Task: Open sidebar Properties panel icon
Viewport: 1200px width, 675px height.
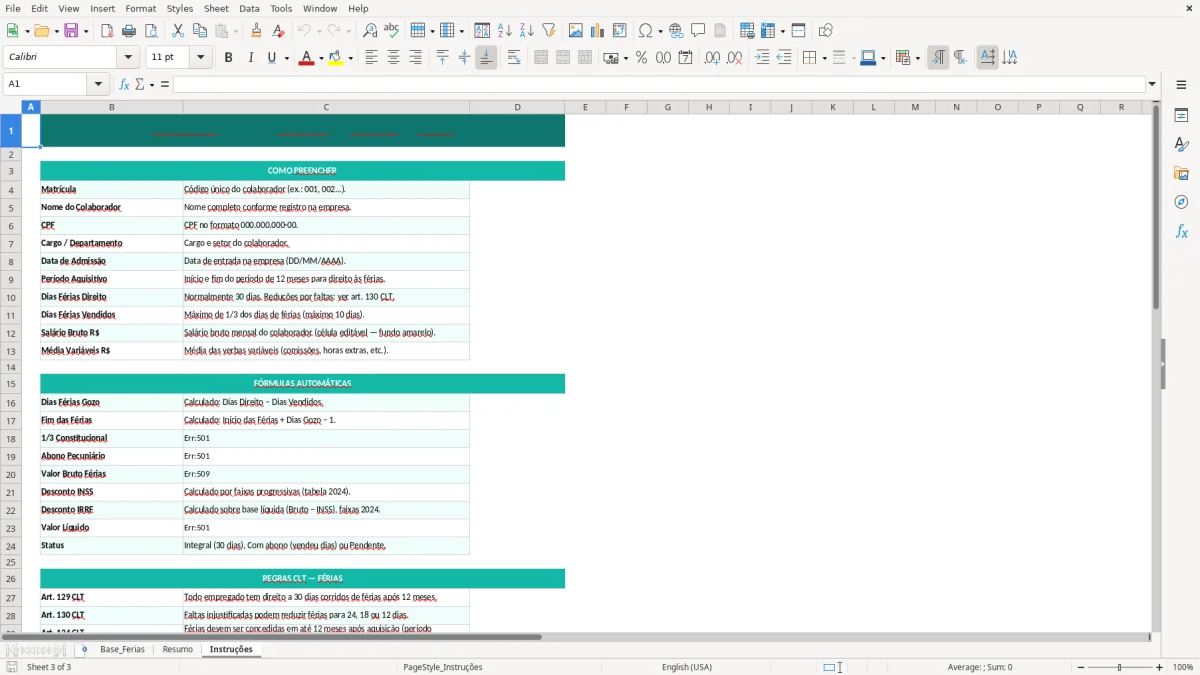Action: (1181, 116)
